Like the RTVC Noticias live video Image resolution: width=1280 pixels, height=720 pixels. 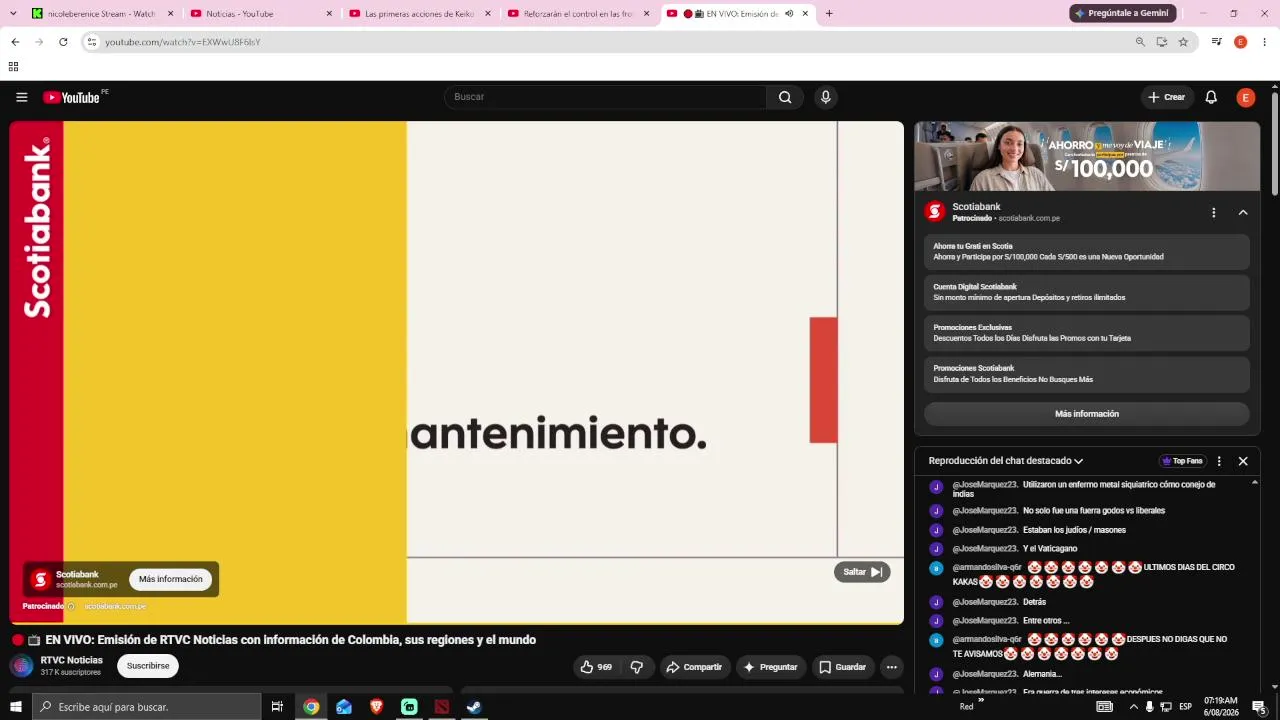pos(596,667)
